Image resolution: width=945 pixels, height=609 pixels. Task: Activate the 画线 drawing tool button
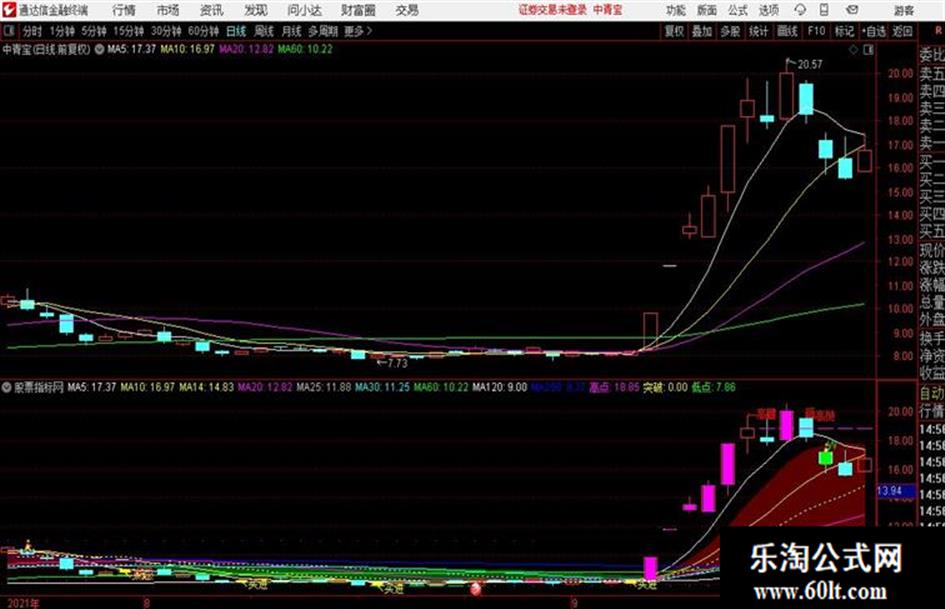[788, 31]
